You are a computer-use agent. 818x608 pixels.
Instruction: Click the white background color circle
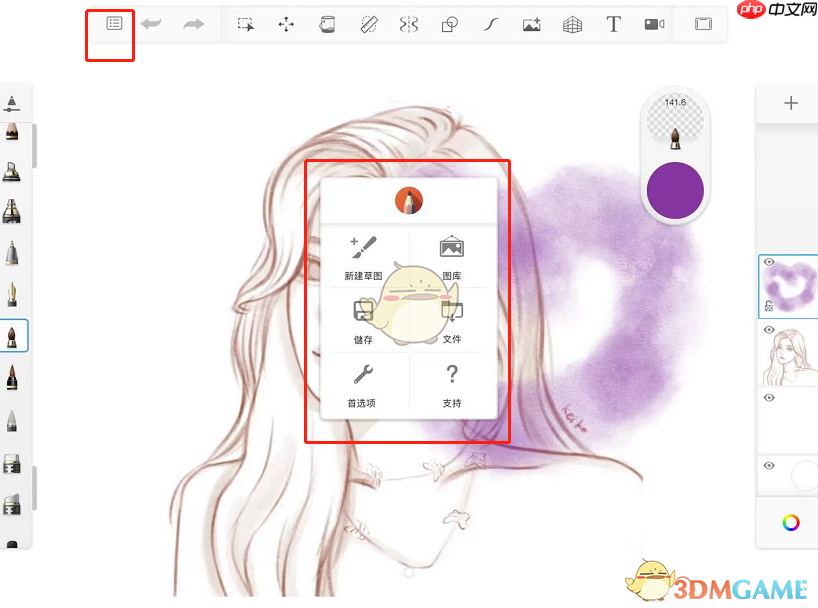coord(804,475)
